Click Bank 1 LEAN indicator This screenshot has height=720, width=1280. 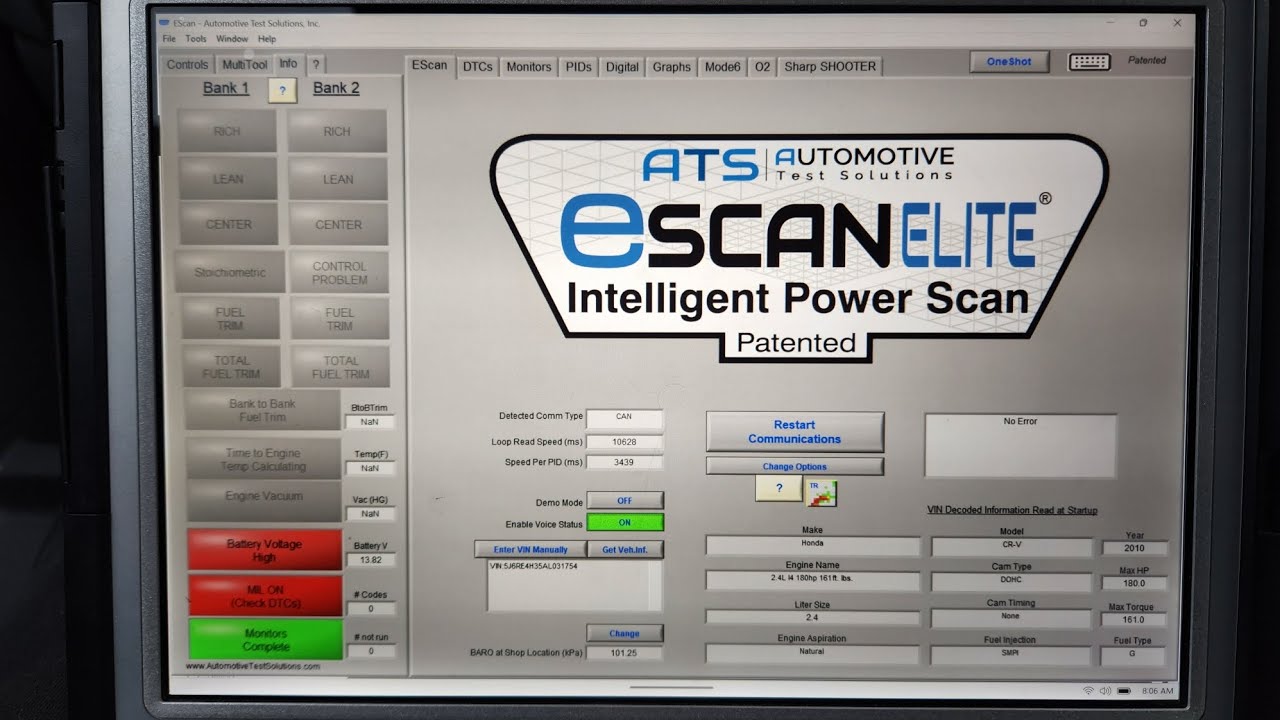pos(228,179)
